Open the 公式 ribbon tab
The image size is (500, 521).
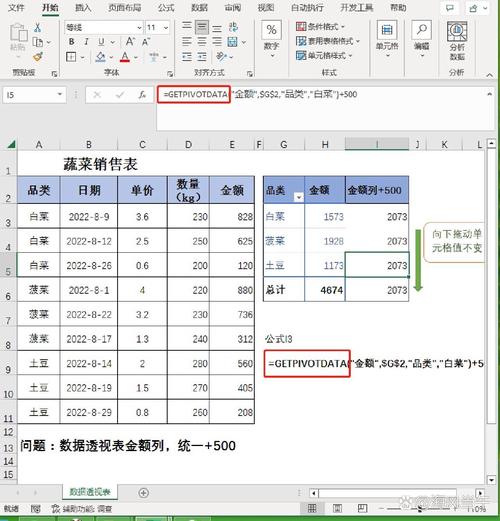[x=166, y=7]
